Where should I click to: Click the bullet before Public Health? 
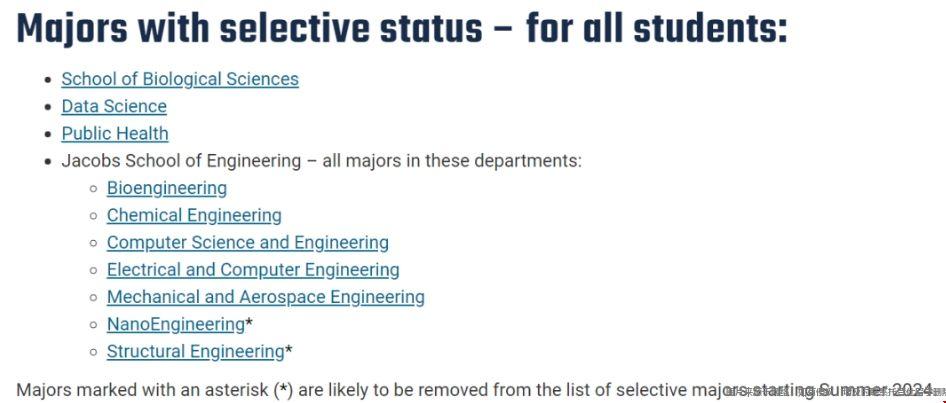pos(48,135)
